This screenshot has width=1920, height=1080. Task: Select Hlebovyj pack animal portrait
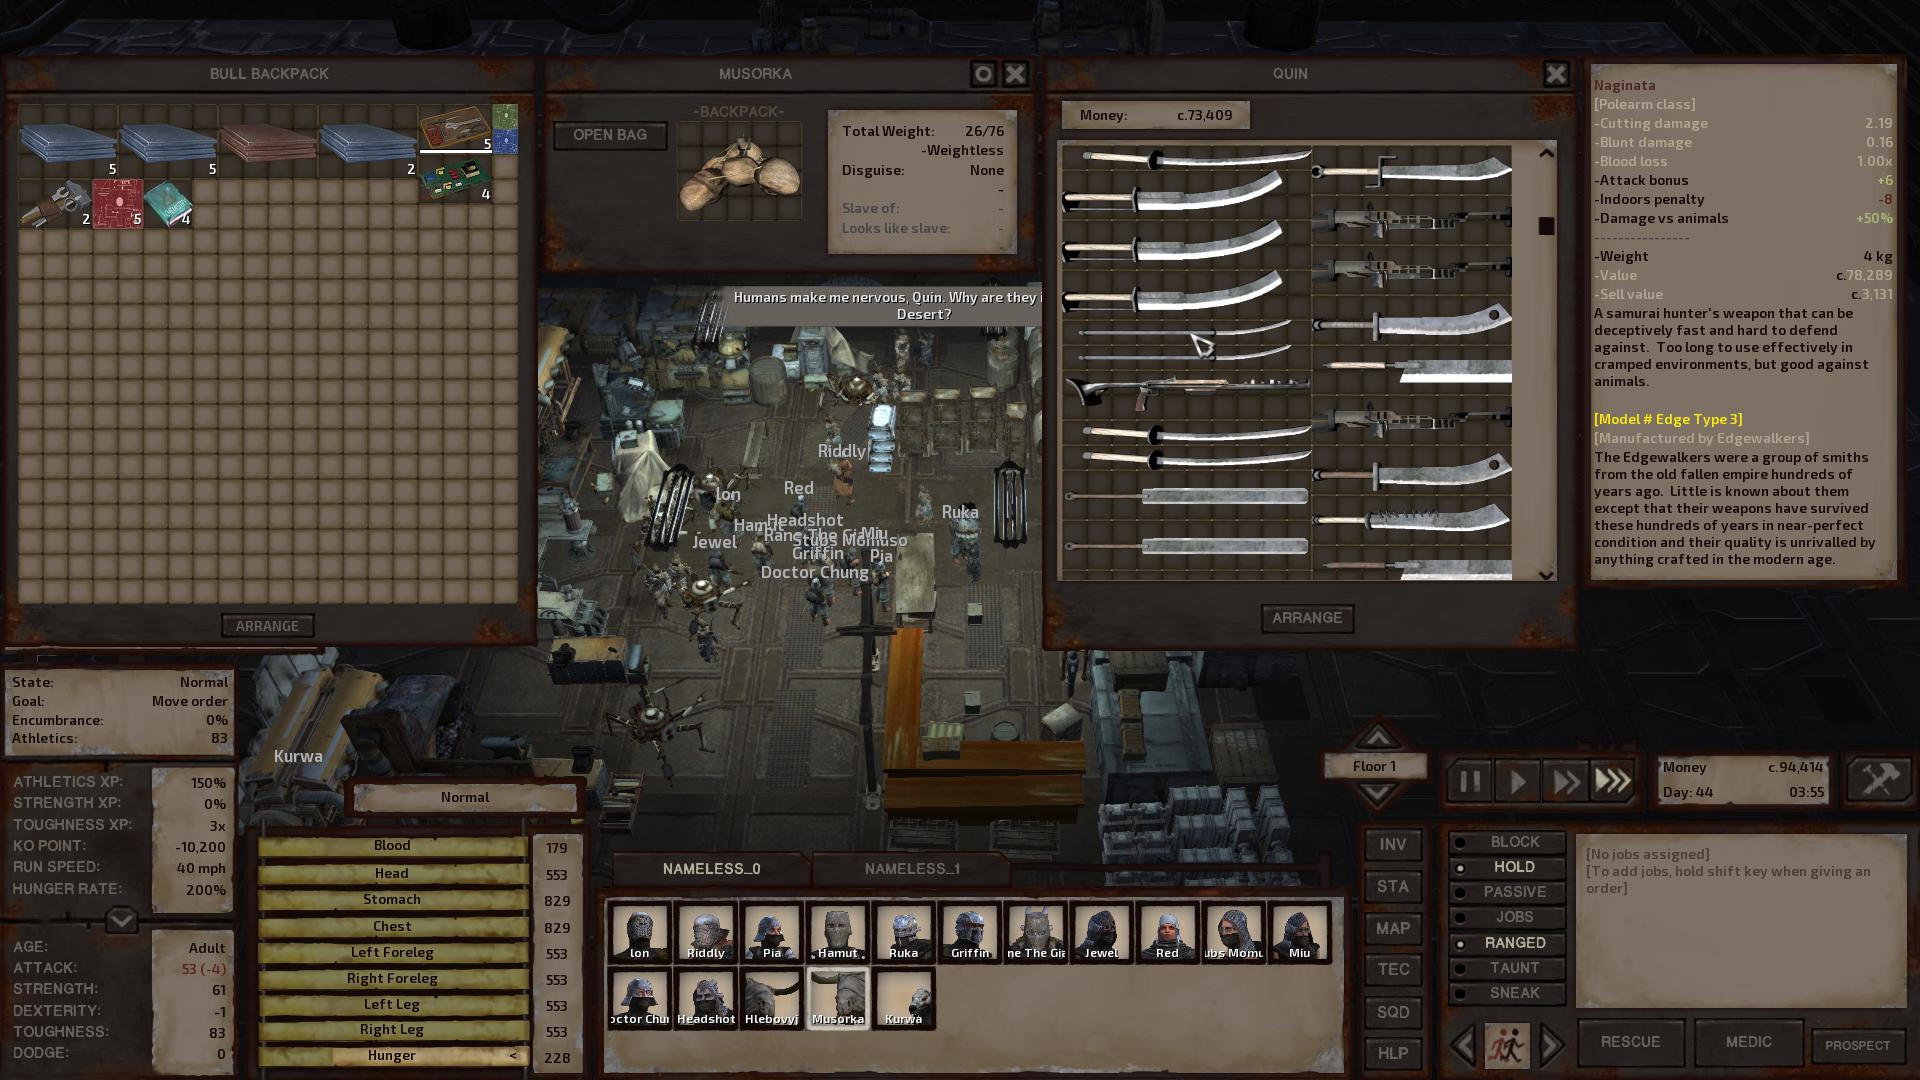(x=771, y=998)
